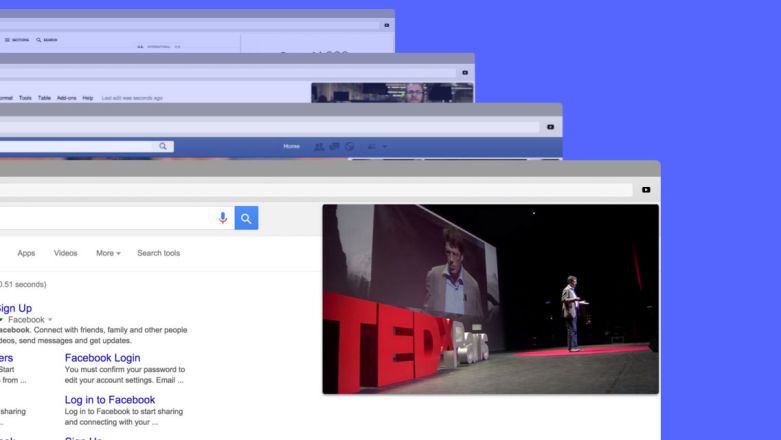This screenshot has height=440, width=781.
Task: Activate the voice search microphone icon
Action: pyautogui.click(x=223, y=218)
